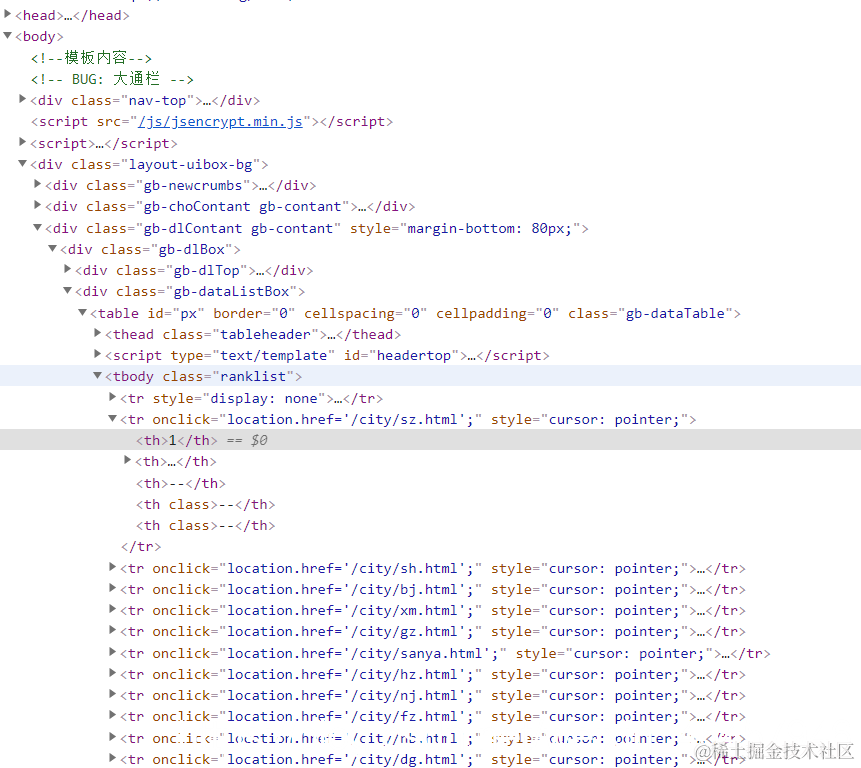Collapse the layout-uibox-bg div

[23, 163]
